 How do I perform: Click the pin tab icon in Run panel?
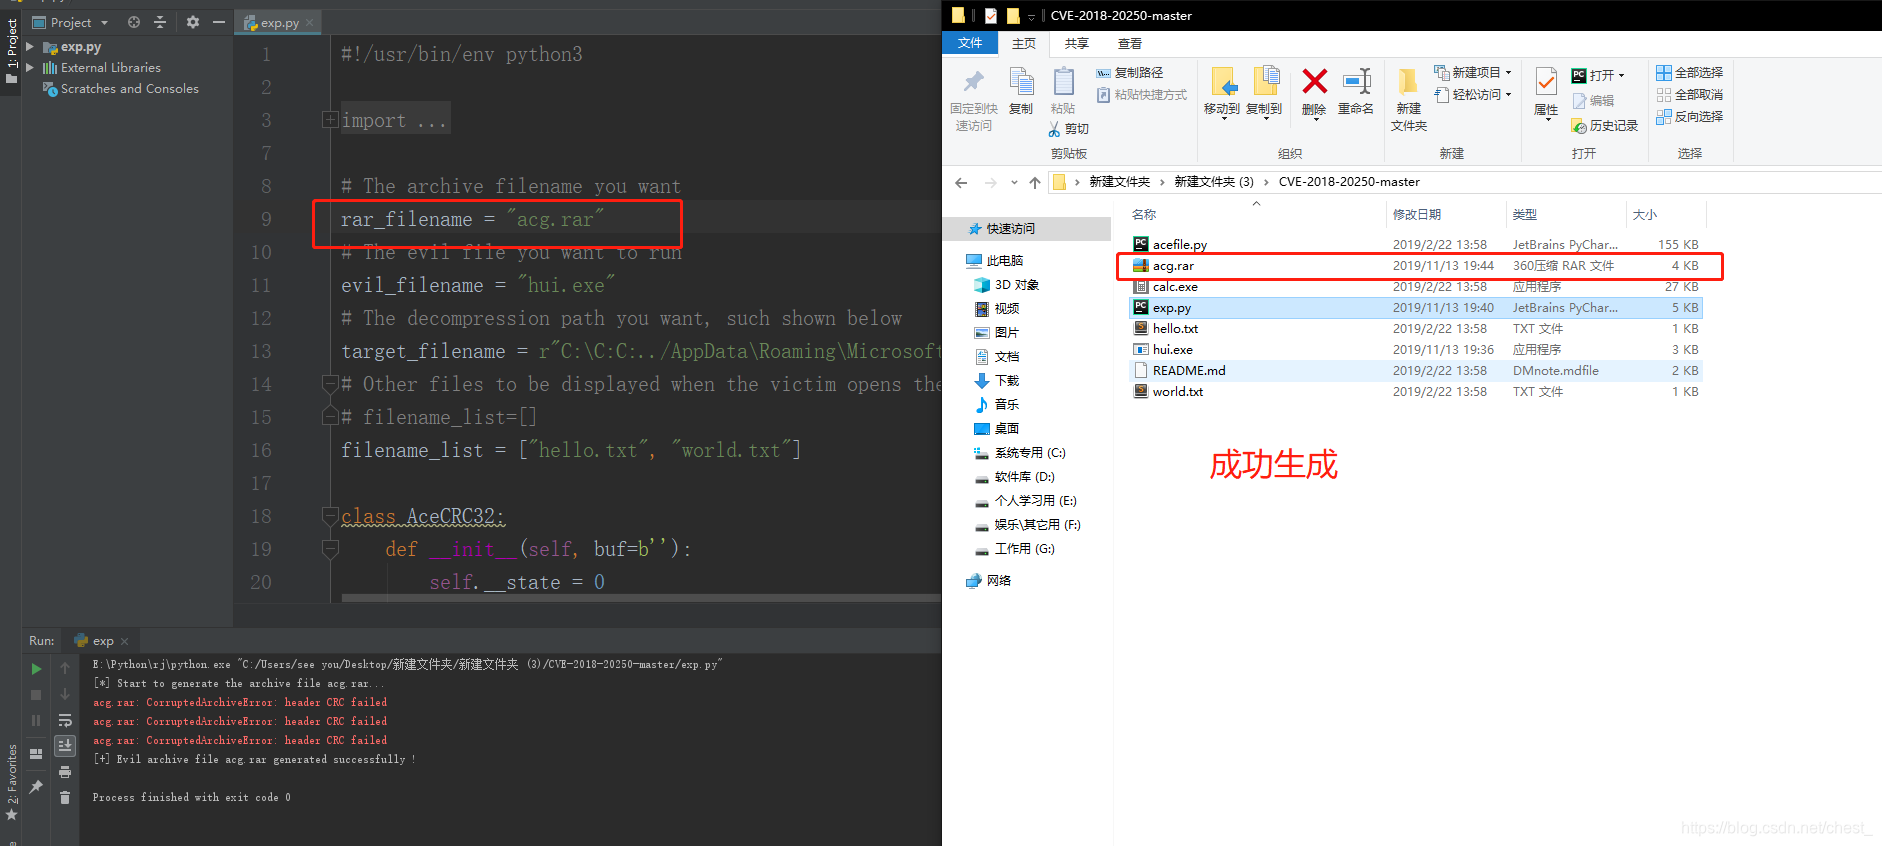(x=36, y=787)
